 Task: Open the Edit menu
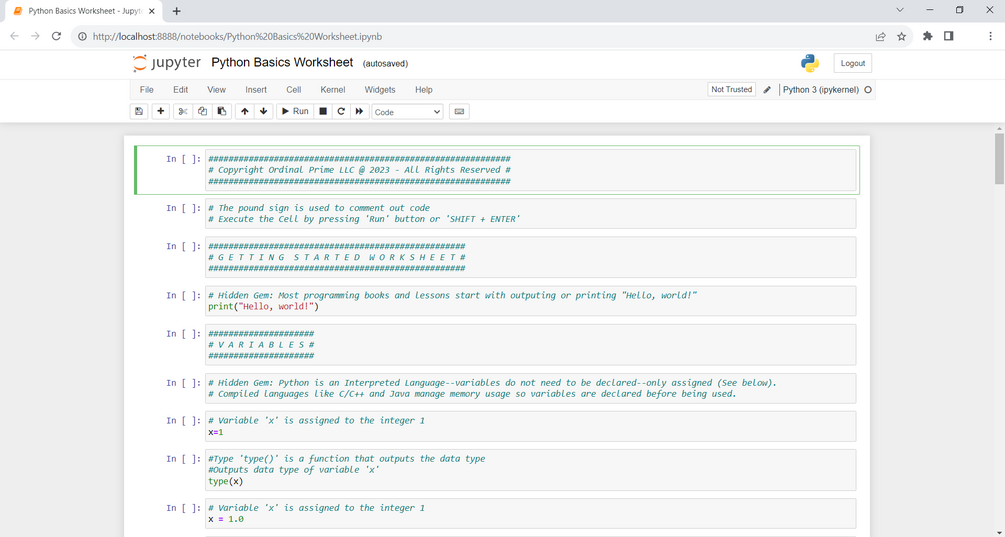click(x=181, y=90)
